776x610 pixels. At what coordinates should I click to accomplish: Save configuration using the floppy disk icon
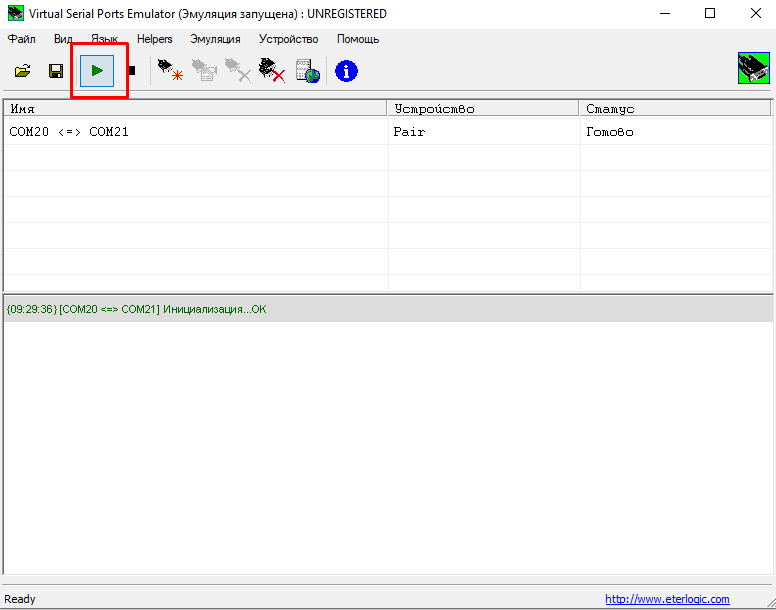[55, 71]
